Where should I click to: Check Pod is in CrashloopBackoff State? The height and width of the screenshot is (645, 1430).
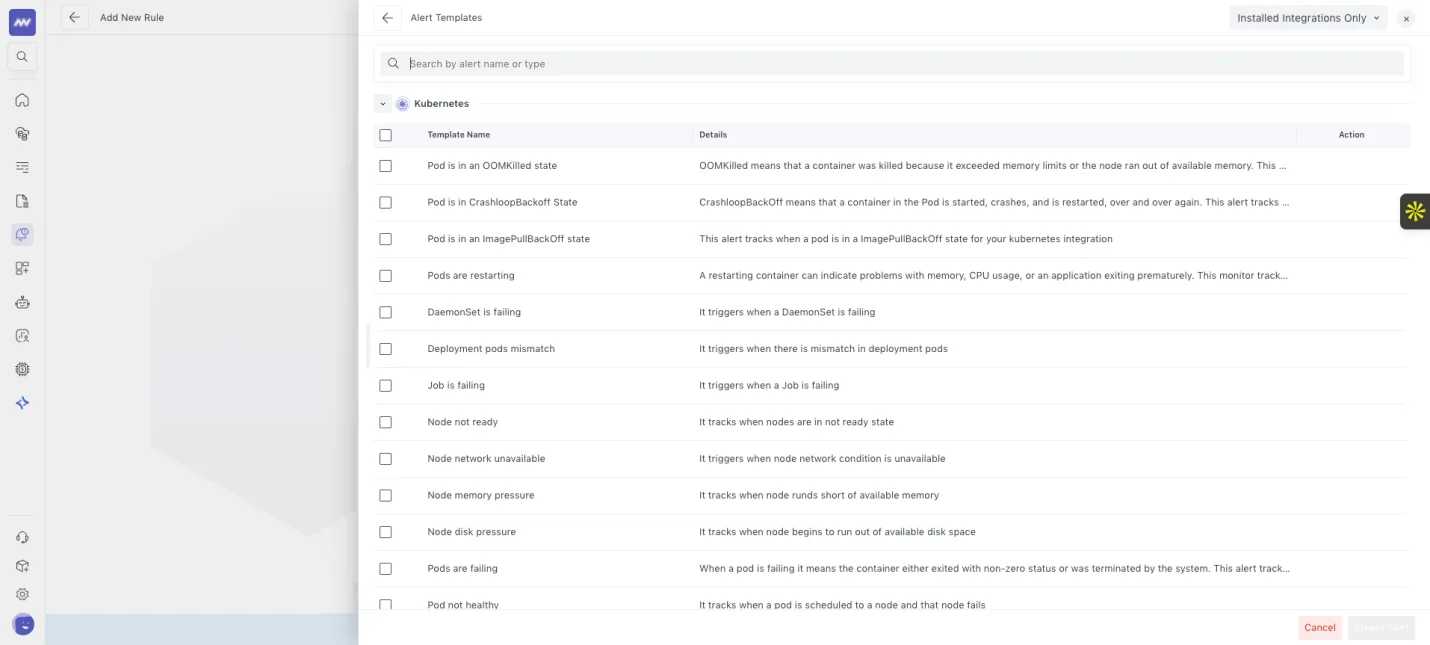point(385,202)
